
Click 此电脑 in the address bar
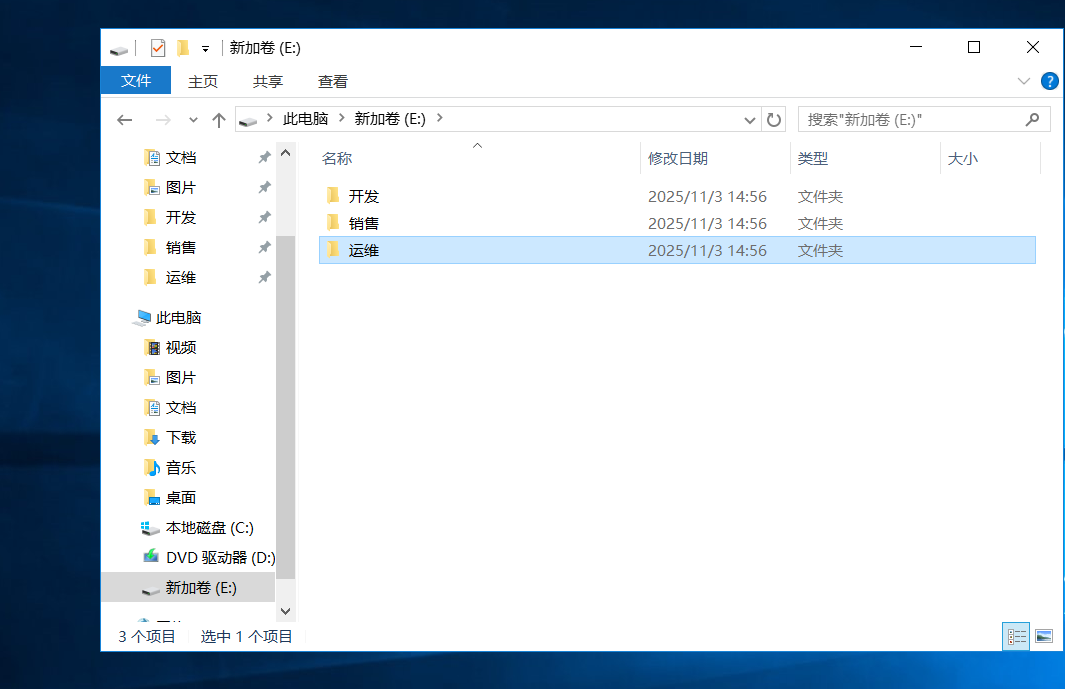tap(306, 119)
